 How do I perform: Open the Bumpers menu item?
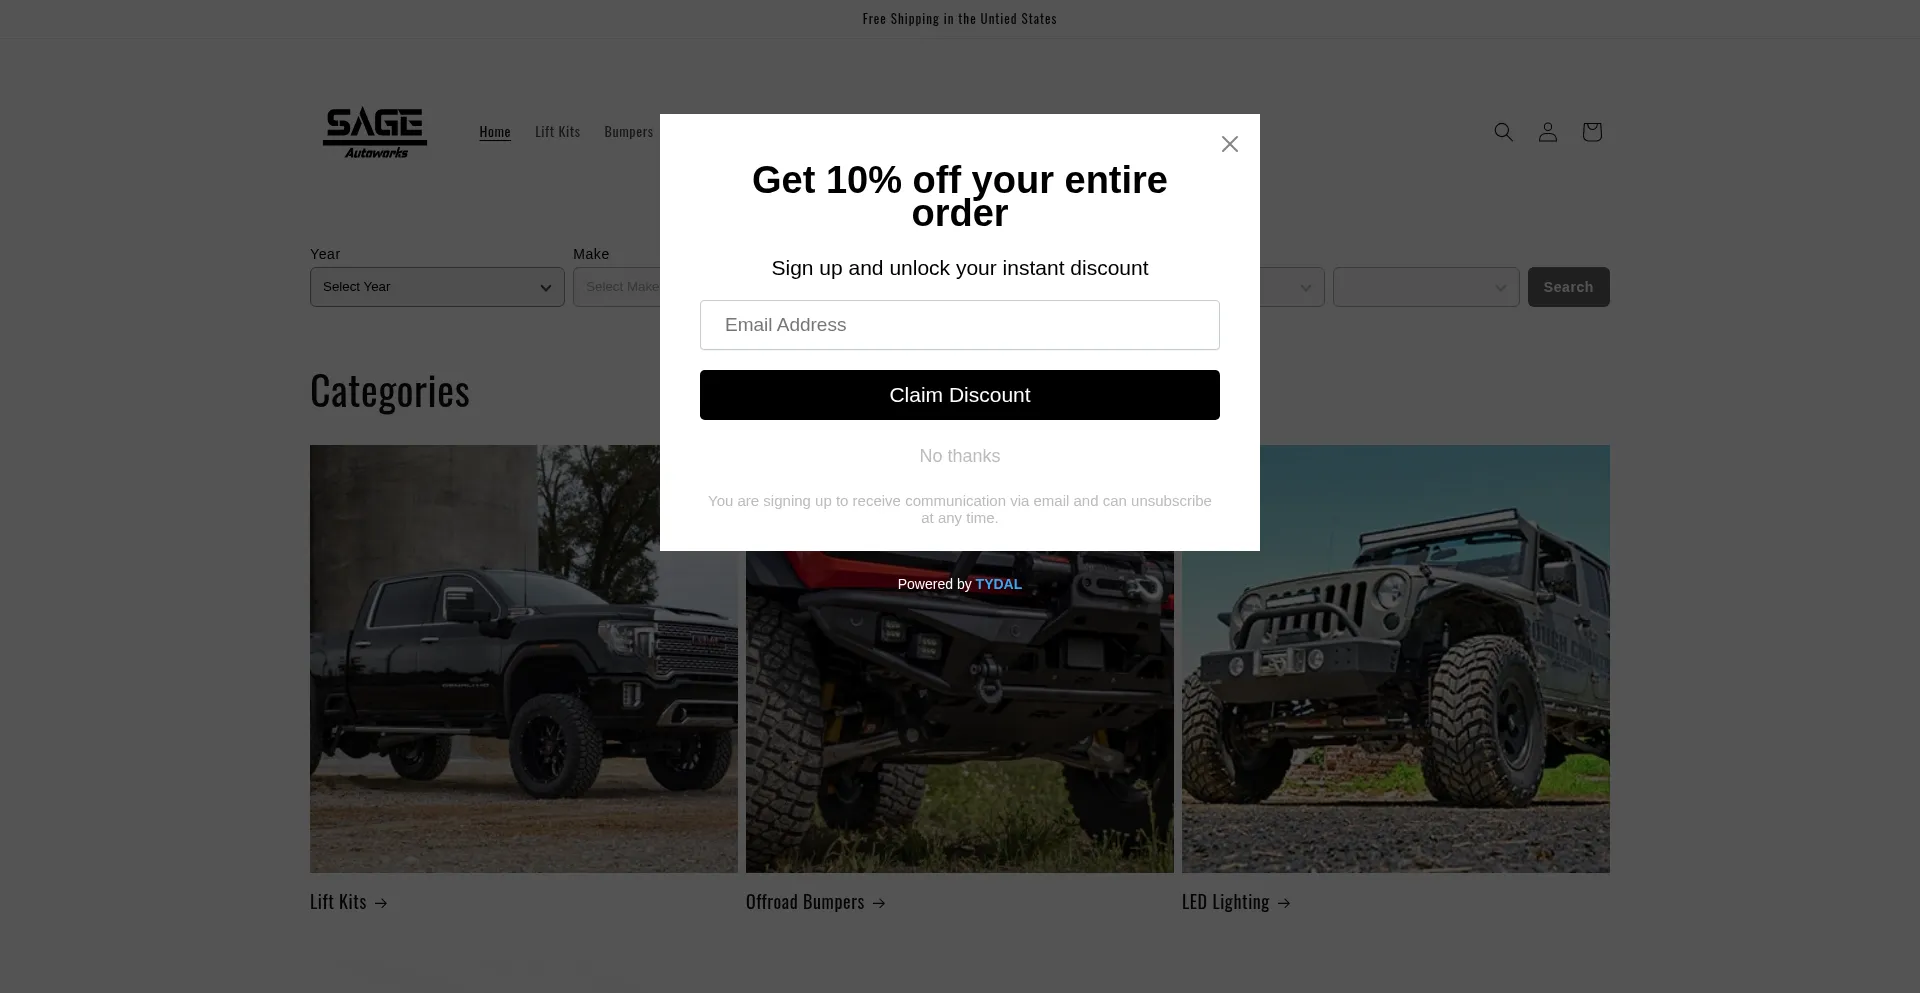point(628,132)
